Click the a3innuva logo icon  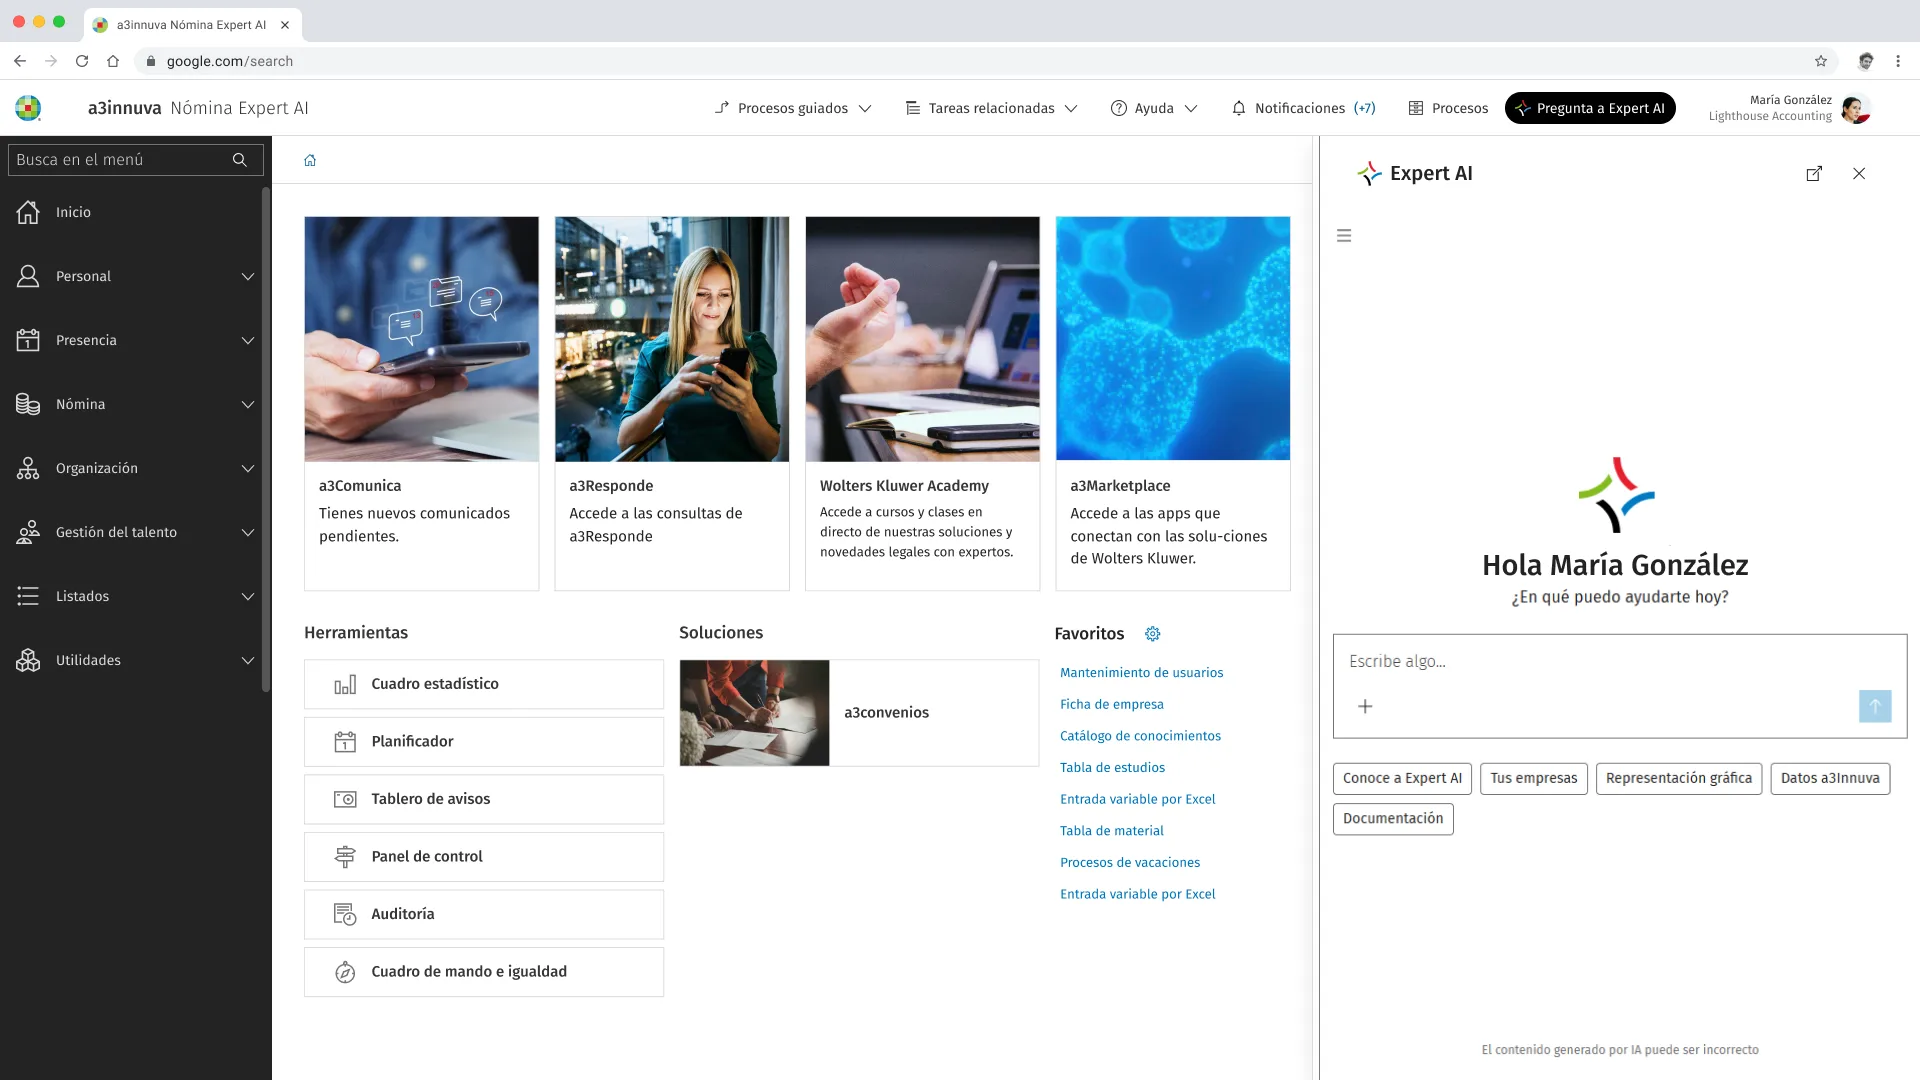tap(28, 108)
